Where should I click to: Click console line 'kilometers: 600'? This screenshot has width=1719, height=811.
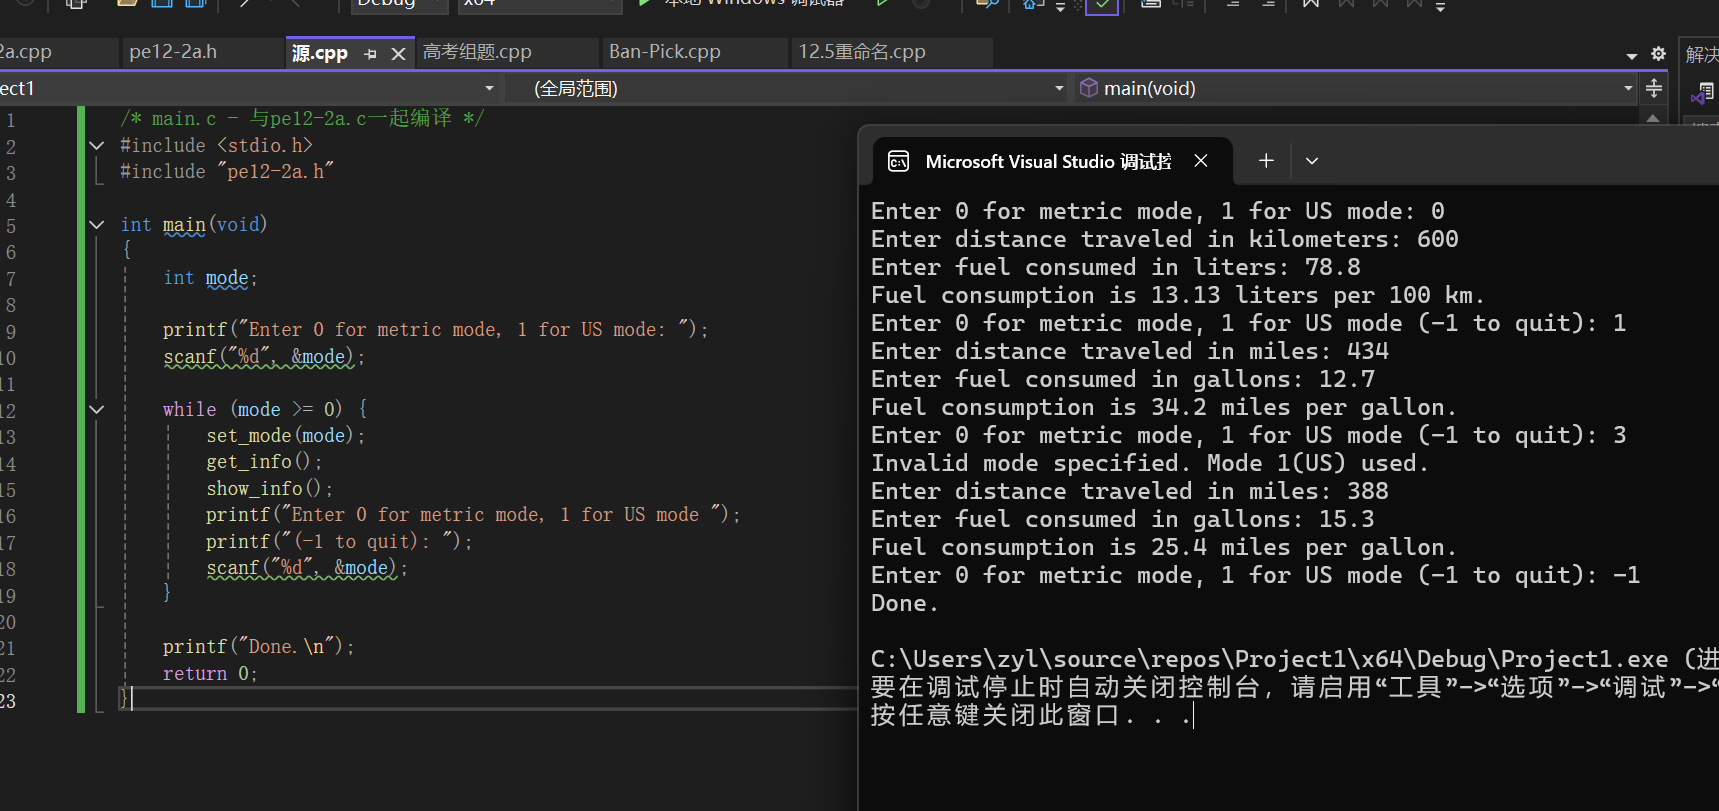pos(1165,239)
